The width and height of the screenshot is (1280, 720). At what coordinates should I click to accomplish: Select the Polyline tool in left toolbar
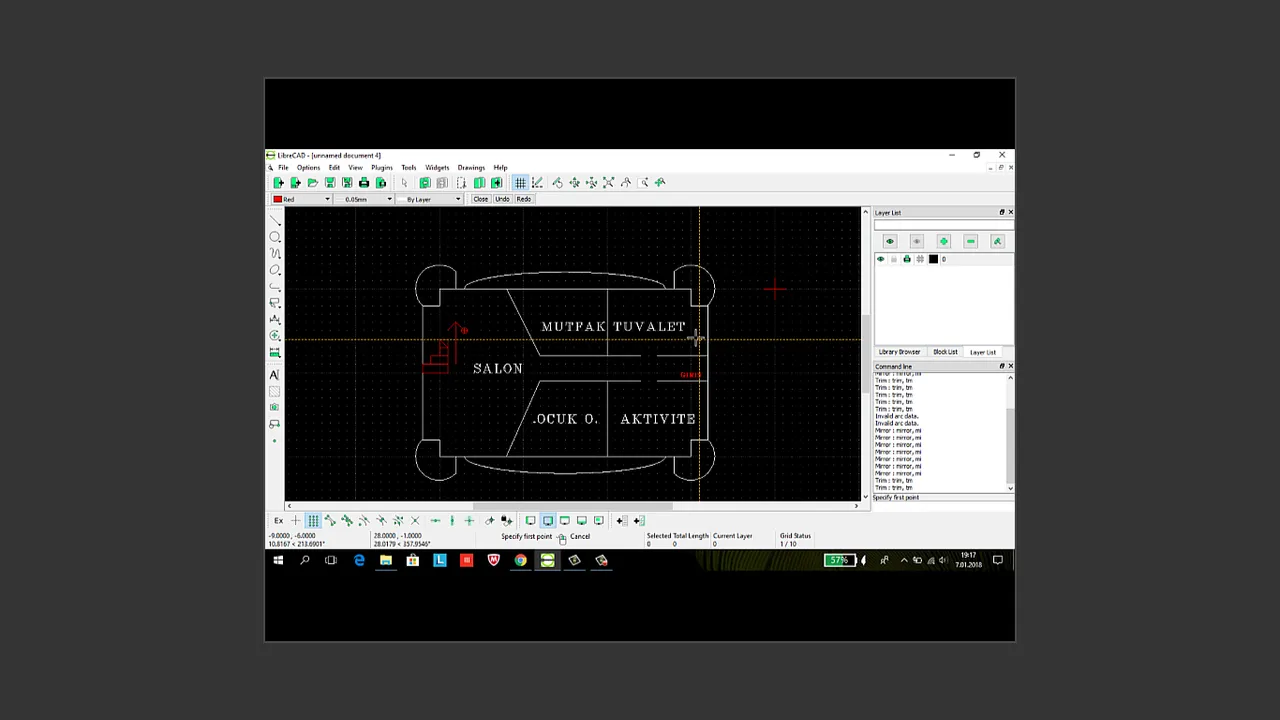(275, 288)
